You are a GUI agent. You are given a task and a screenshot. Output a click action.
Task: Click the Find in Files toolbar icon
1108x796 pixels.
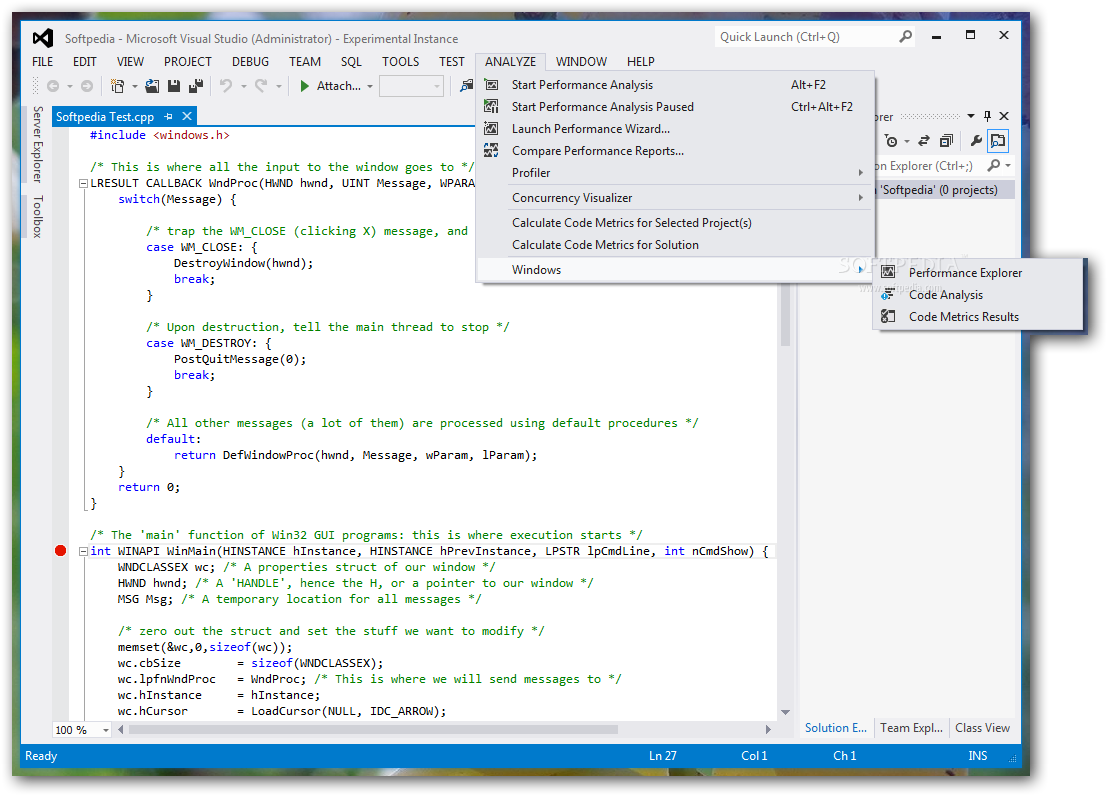click(466, 86)
